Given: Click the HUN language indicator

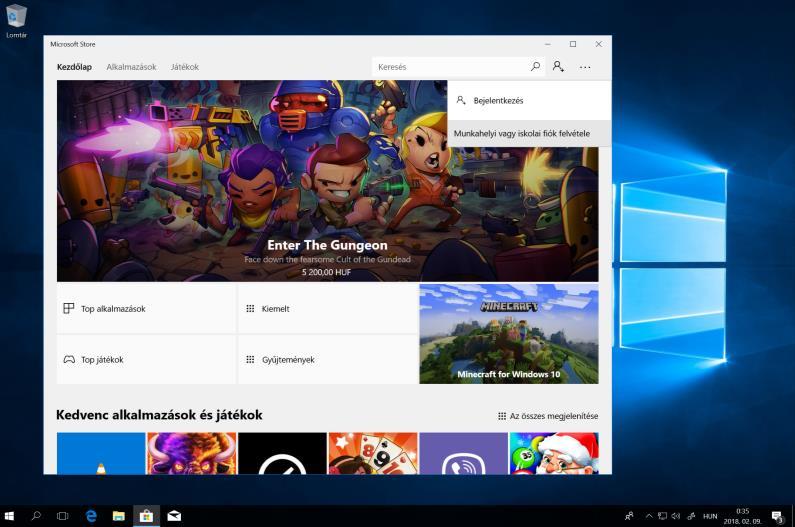Looking at the screenshot, I should [710, 516].
